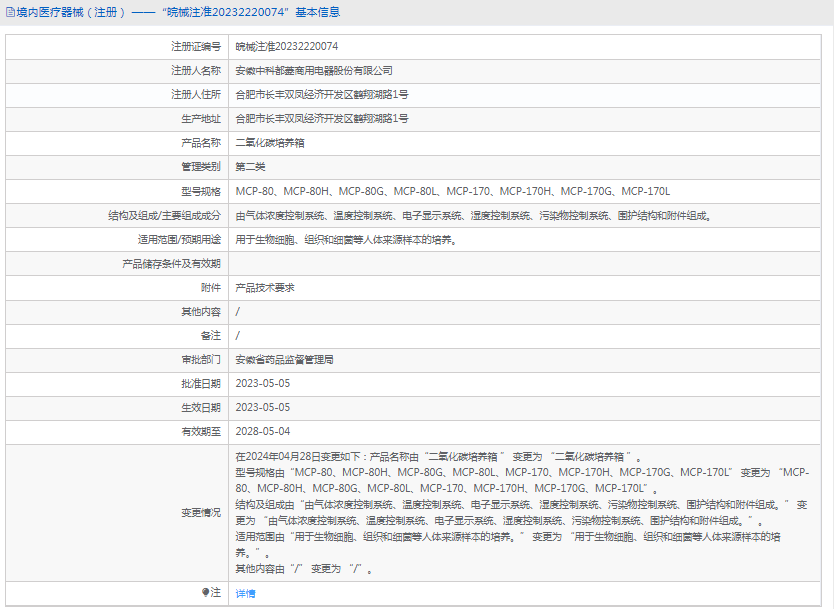Select the 注册证编号 label
Viewport: 834px width, 609px height.
pyautogui.click(x=196, y=47)
